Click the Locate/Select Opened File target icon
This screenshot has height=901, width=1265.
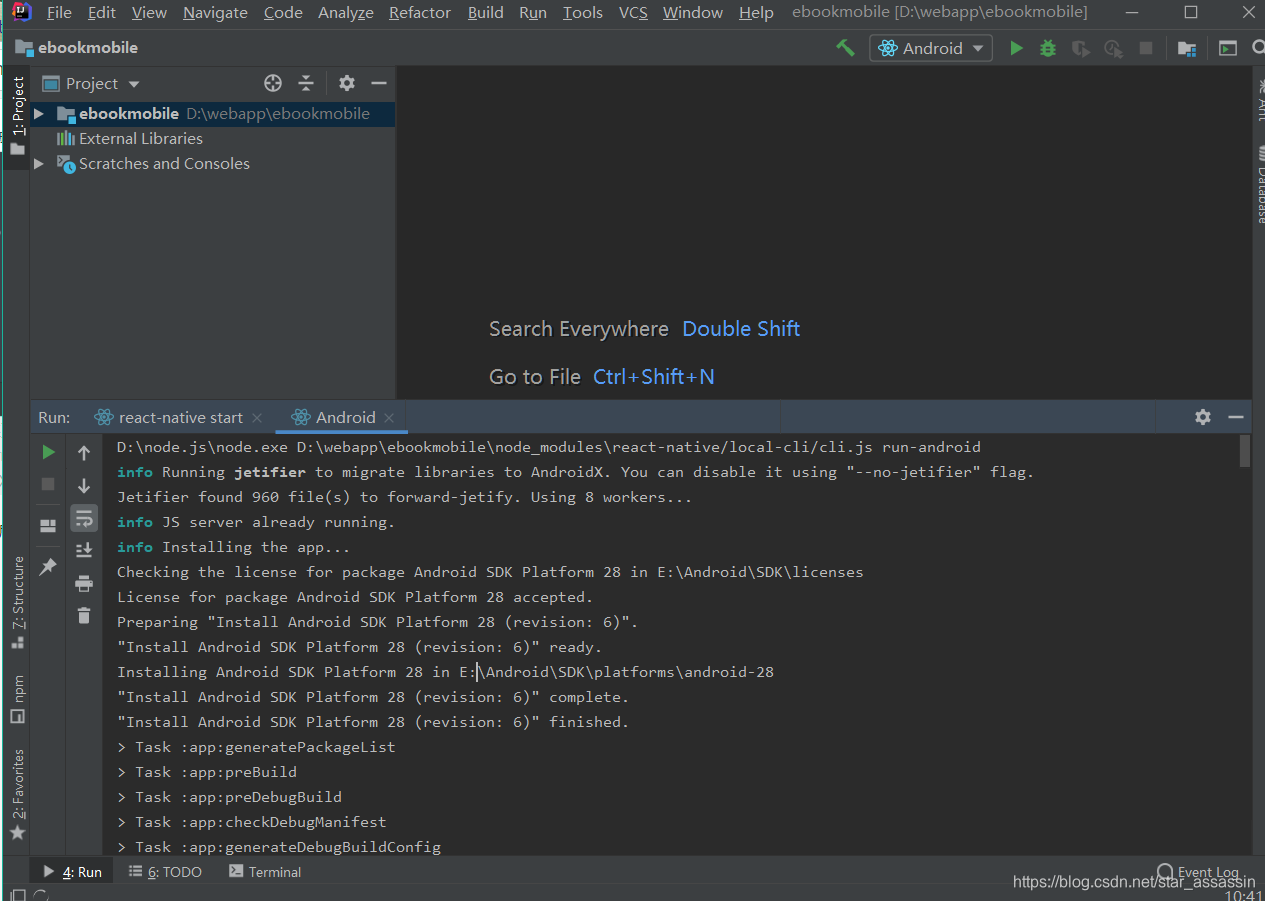tap(273, 83)
